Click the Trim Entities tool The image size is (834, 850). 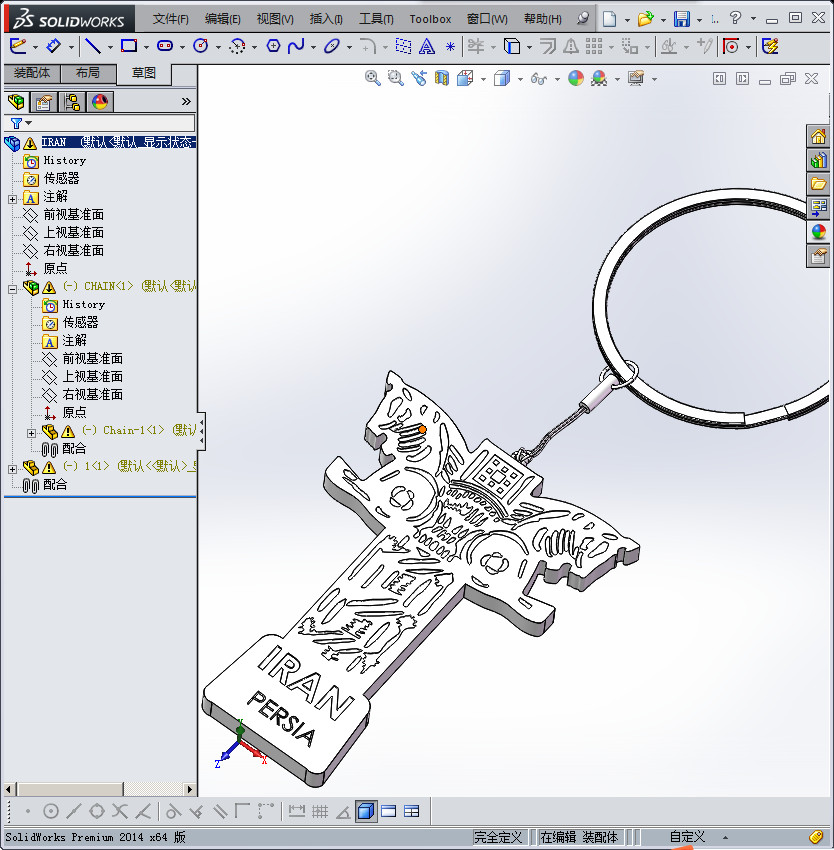(x=476, y=46)
